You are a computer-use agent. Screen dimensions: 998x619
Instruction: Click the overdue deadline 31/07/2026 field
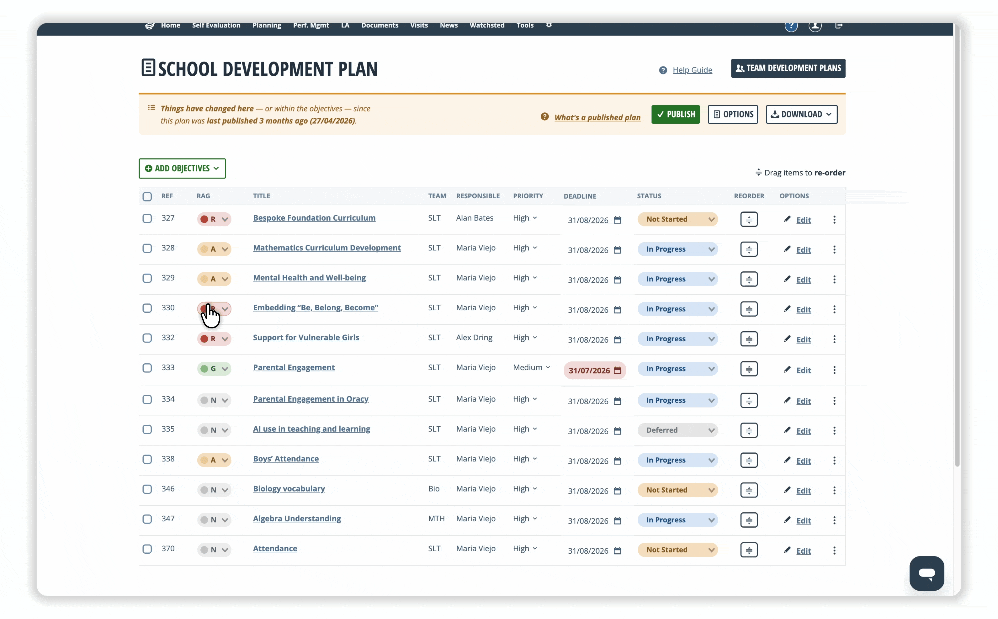coord(594,370)
